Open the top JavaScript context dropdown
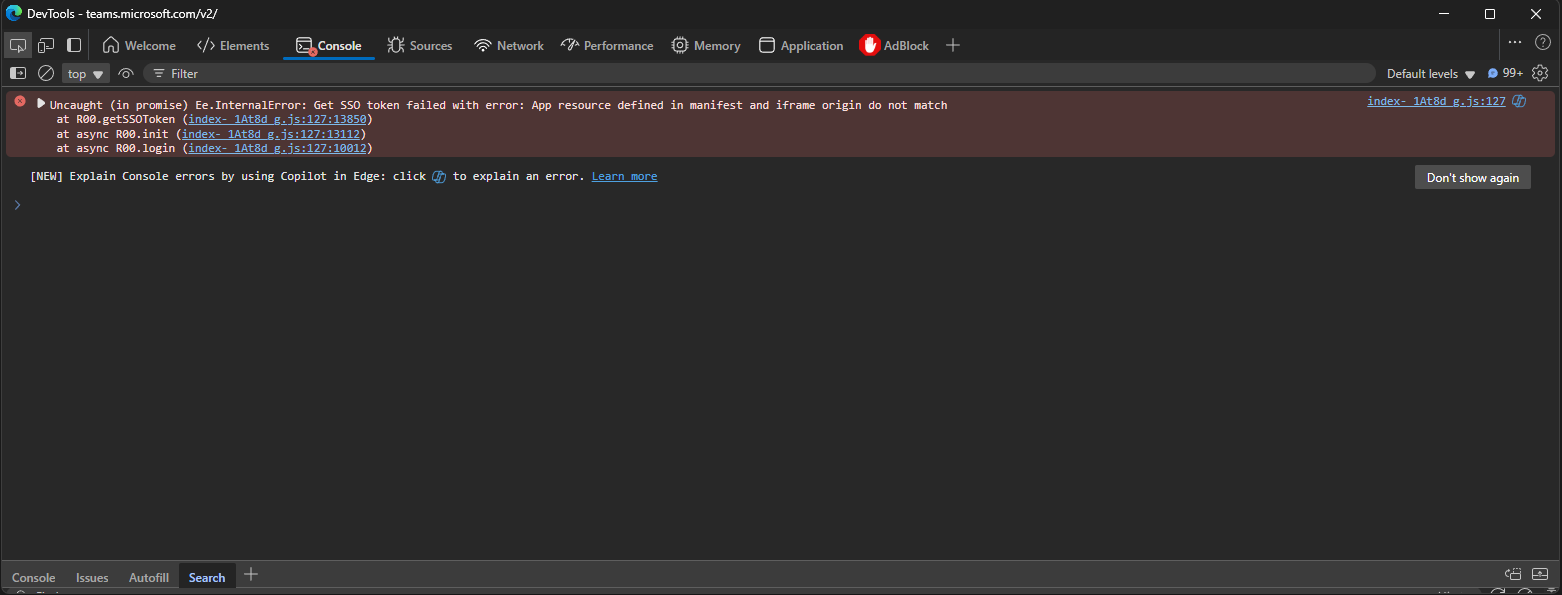Image resolution: width=1562 pixels, height=595 pixels. pos(86,74)
